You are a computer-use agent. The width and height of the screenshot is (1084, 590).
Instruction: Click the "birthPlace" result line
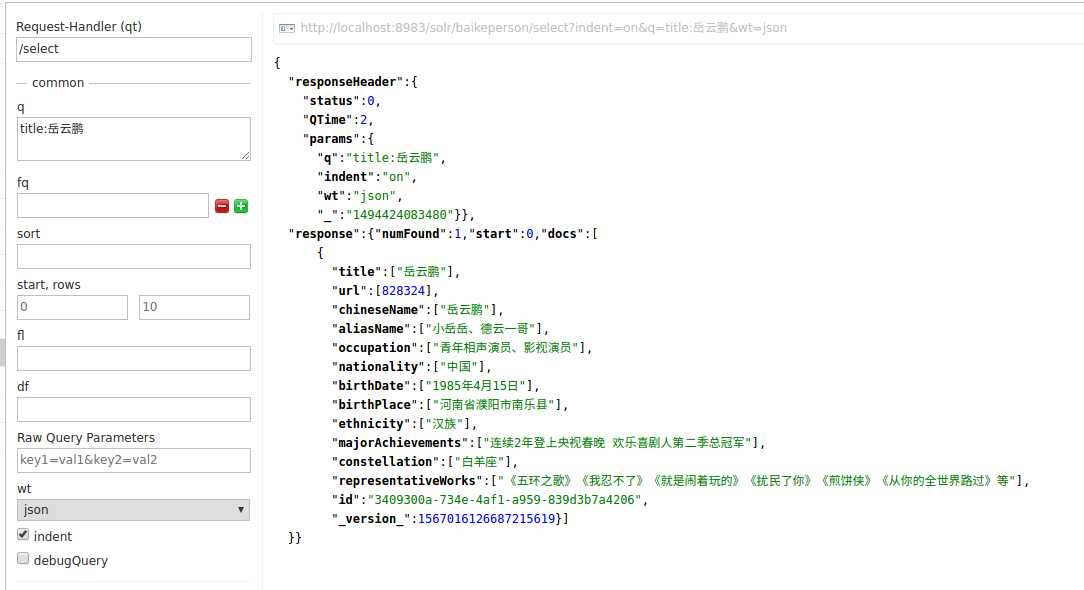coord(450,405)
